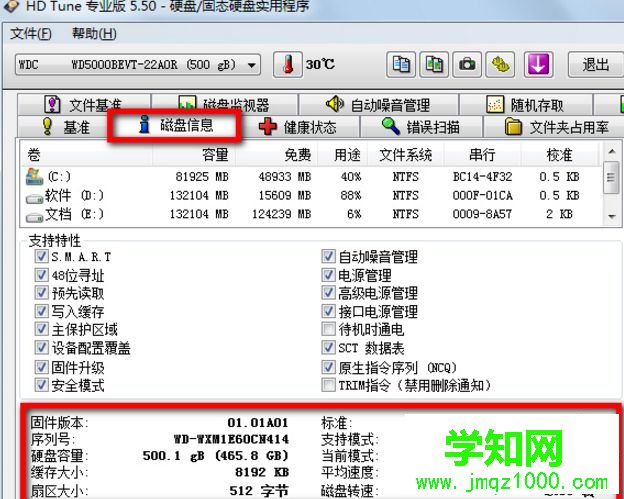Toggle the 自动噪音管理 feature checkbox

point(328,256)
